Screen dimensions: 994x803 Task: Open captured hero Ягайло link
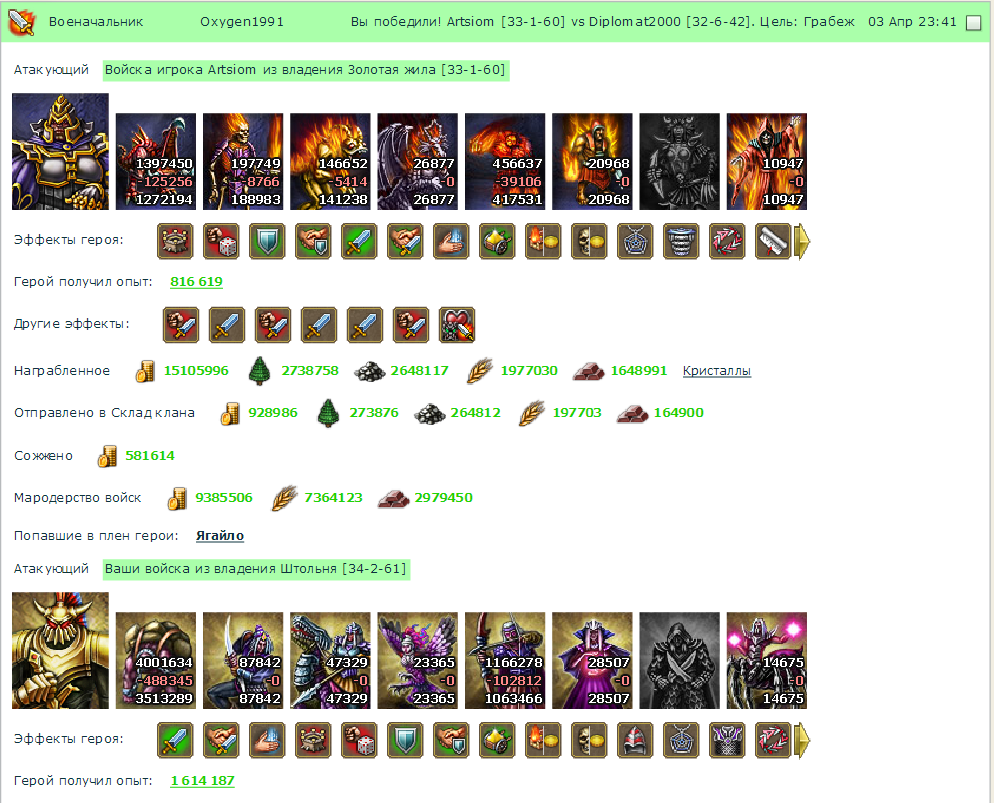tap(219, 536)
